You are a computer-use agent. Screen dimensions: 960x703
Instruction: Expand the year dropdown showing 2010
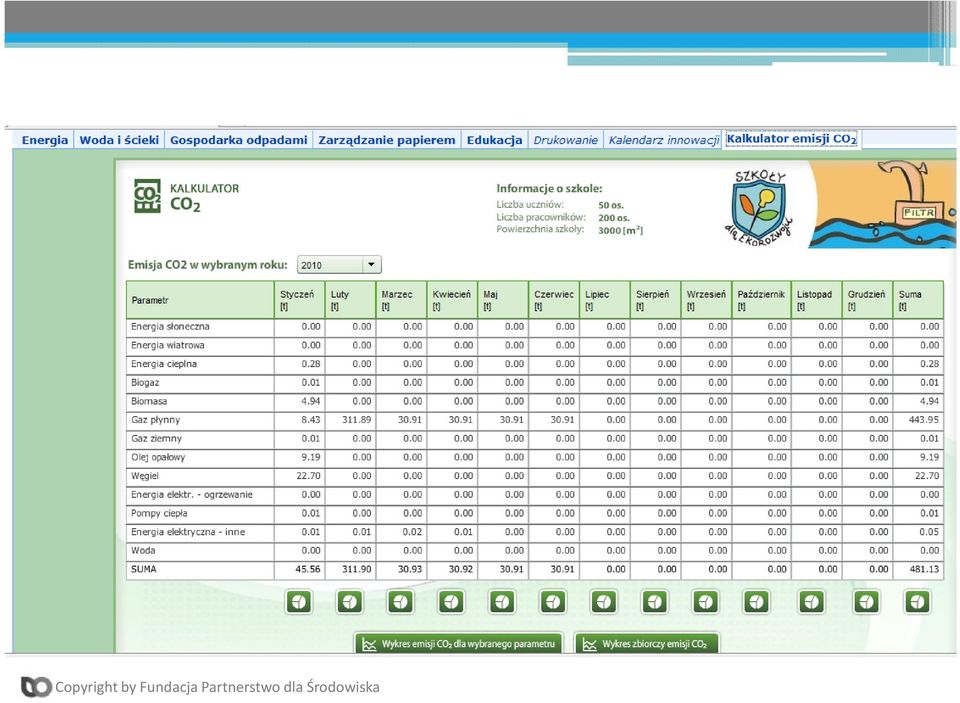(x=339, y=265)
